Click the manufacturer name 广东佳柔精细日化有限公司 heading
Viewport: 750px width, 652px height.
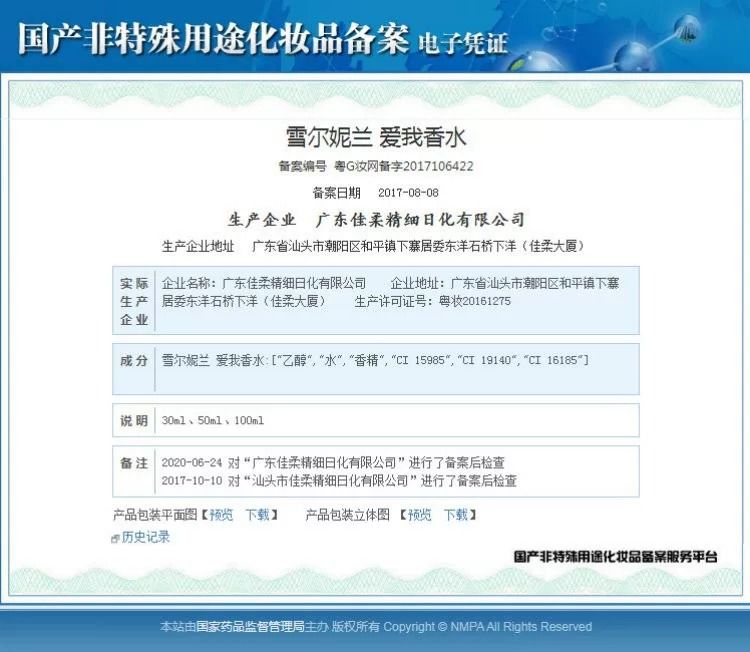point(420,219)
